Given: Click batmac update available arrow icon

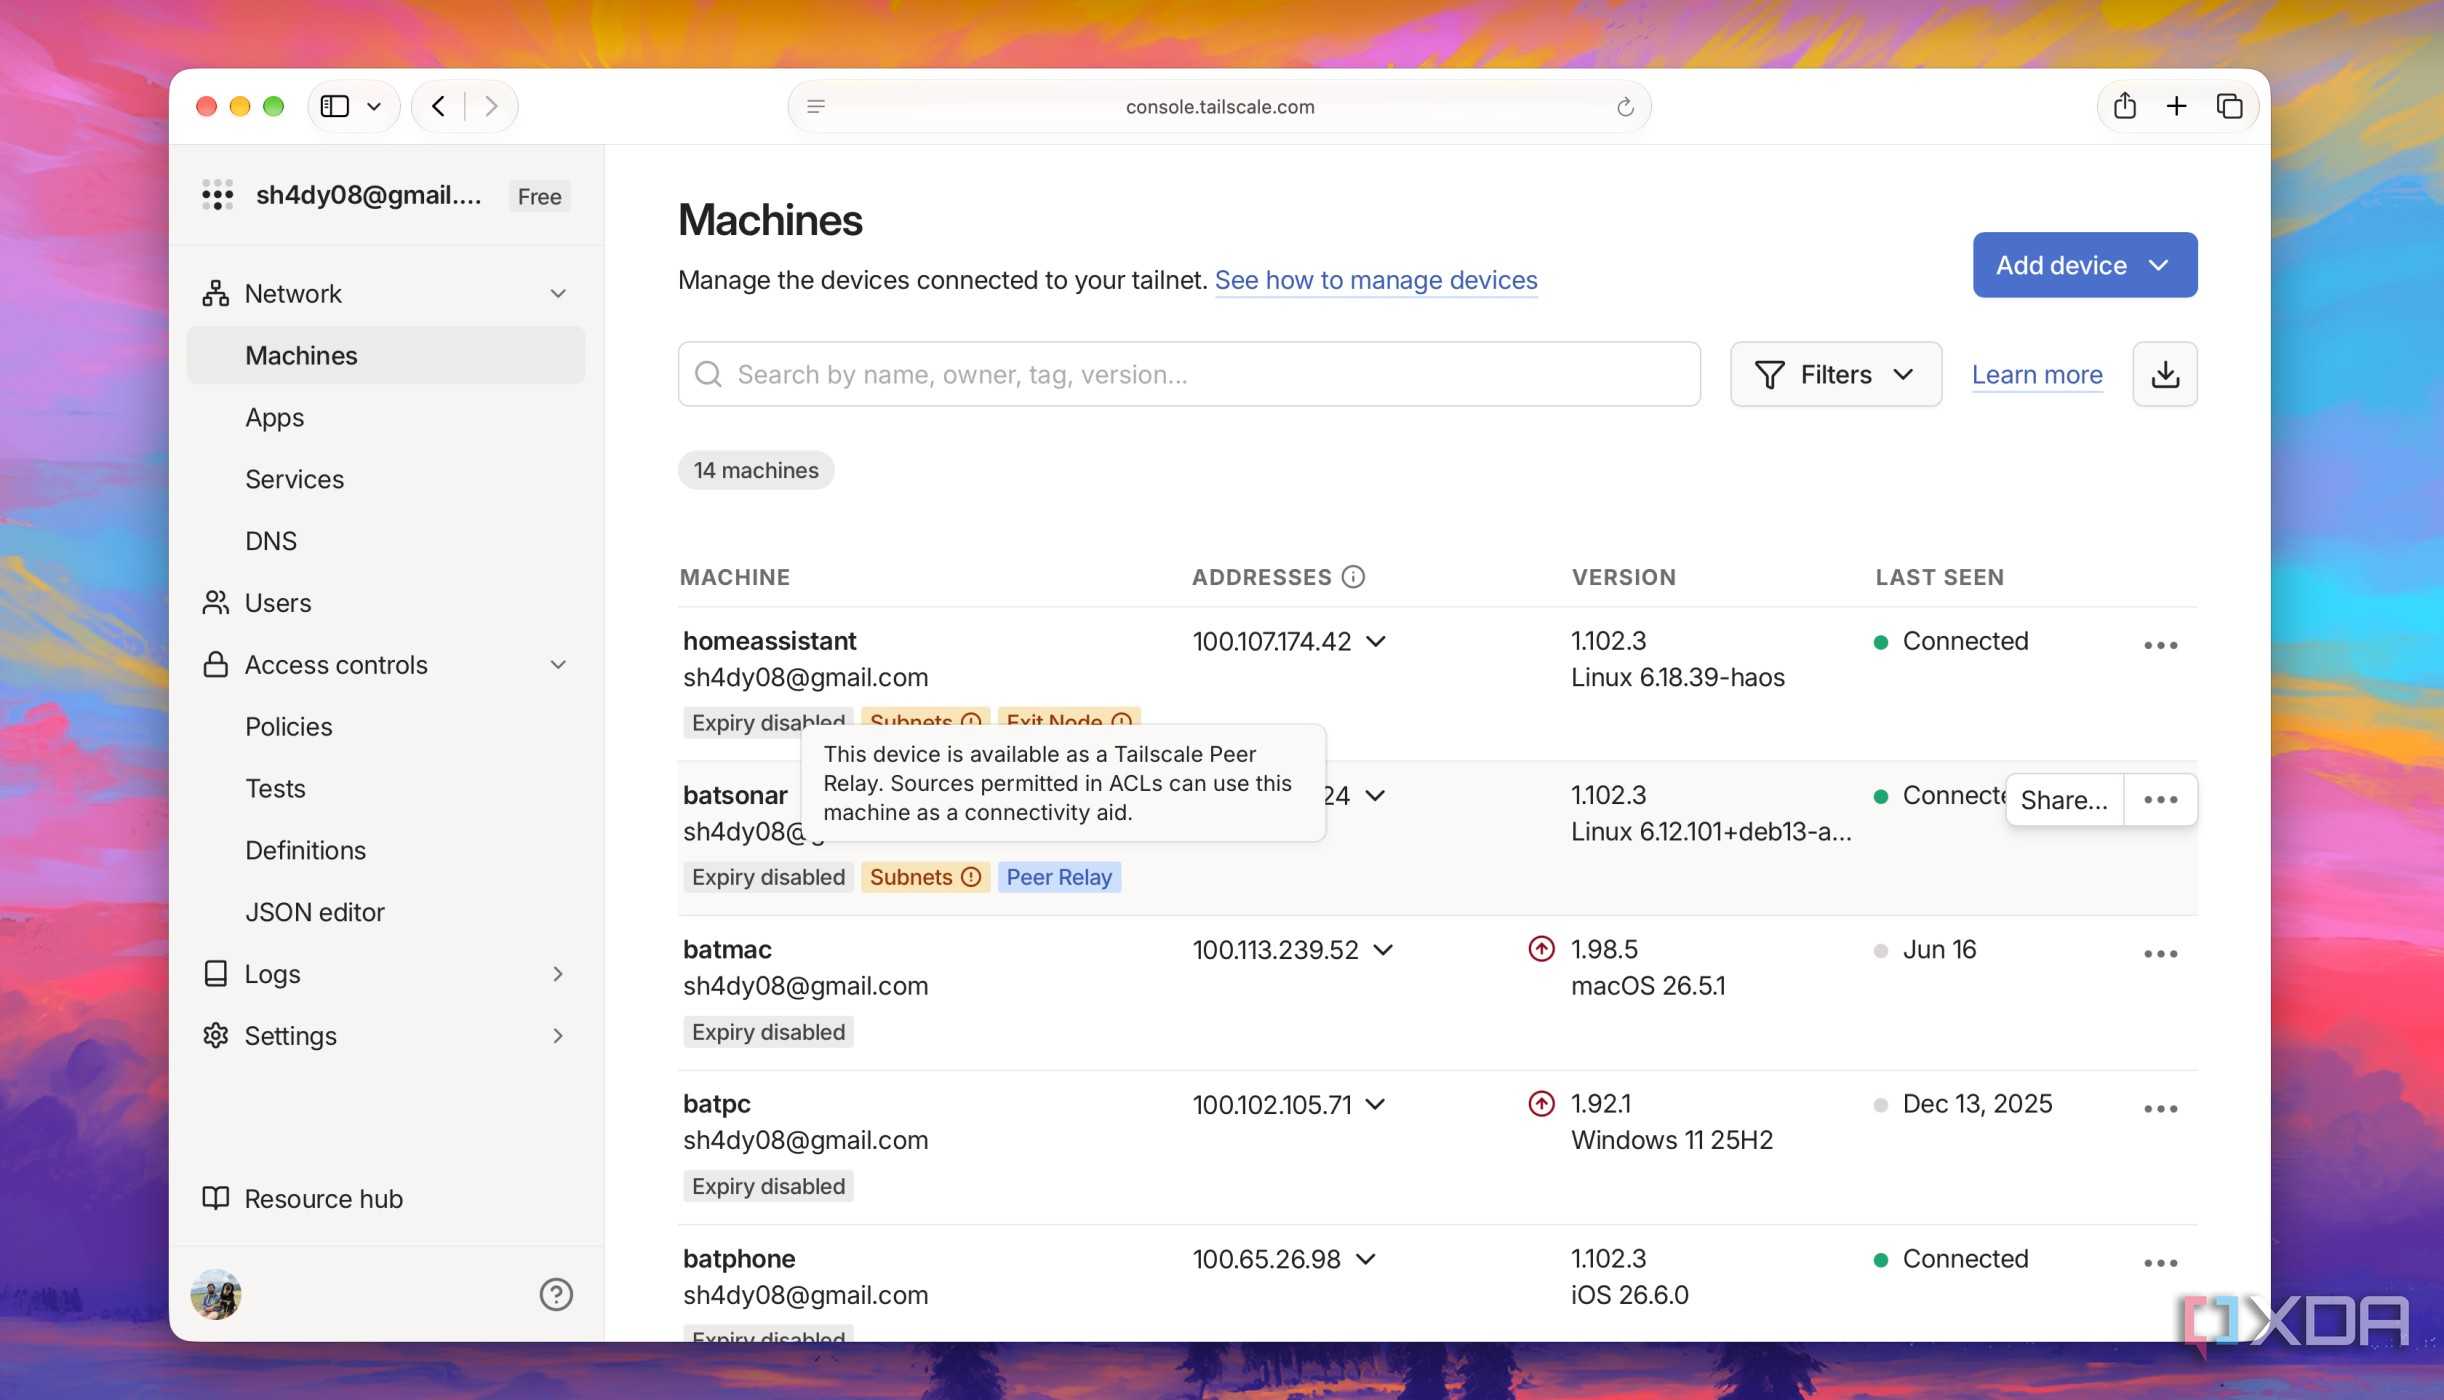Looking at the screenshot, I should (x=1541, y=949).
